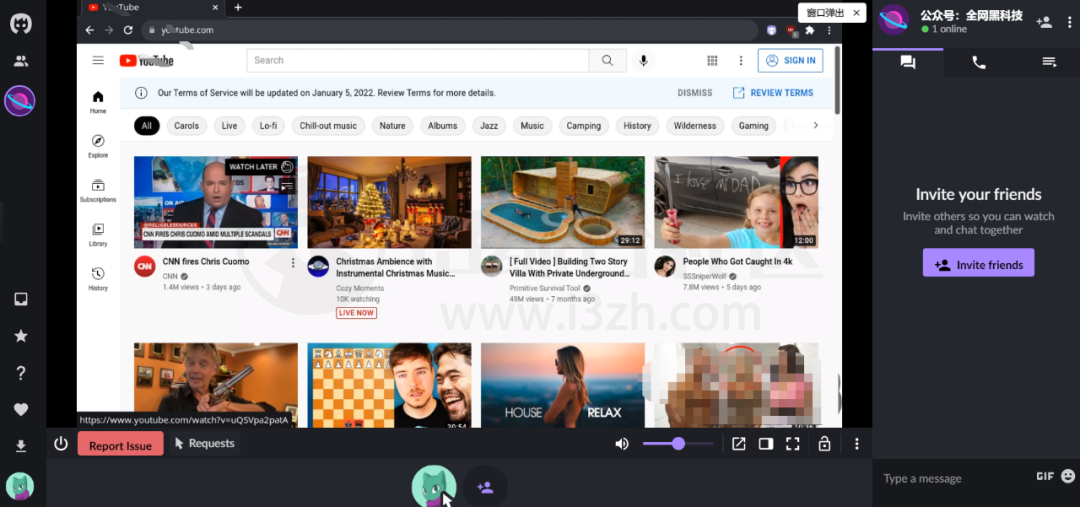Viewport: 1080px width, 507px height.
Task: Switch to the phone call tab
Action: (x=979, y=62)
